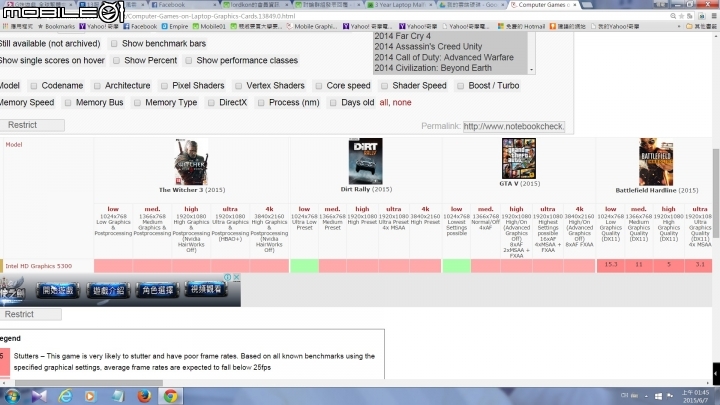Enable Show benchmark bars checkbox
Viewport: 720px width, 405px height.
pos(114,44)
